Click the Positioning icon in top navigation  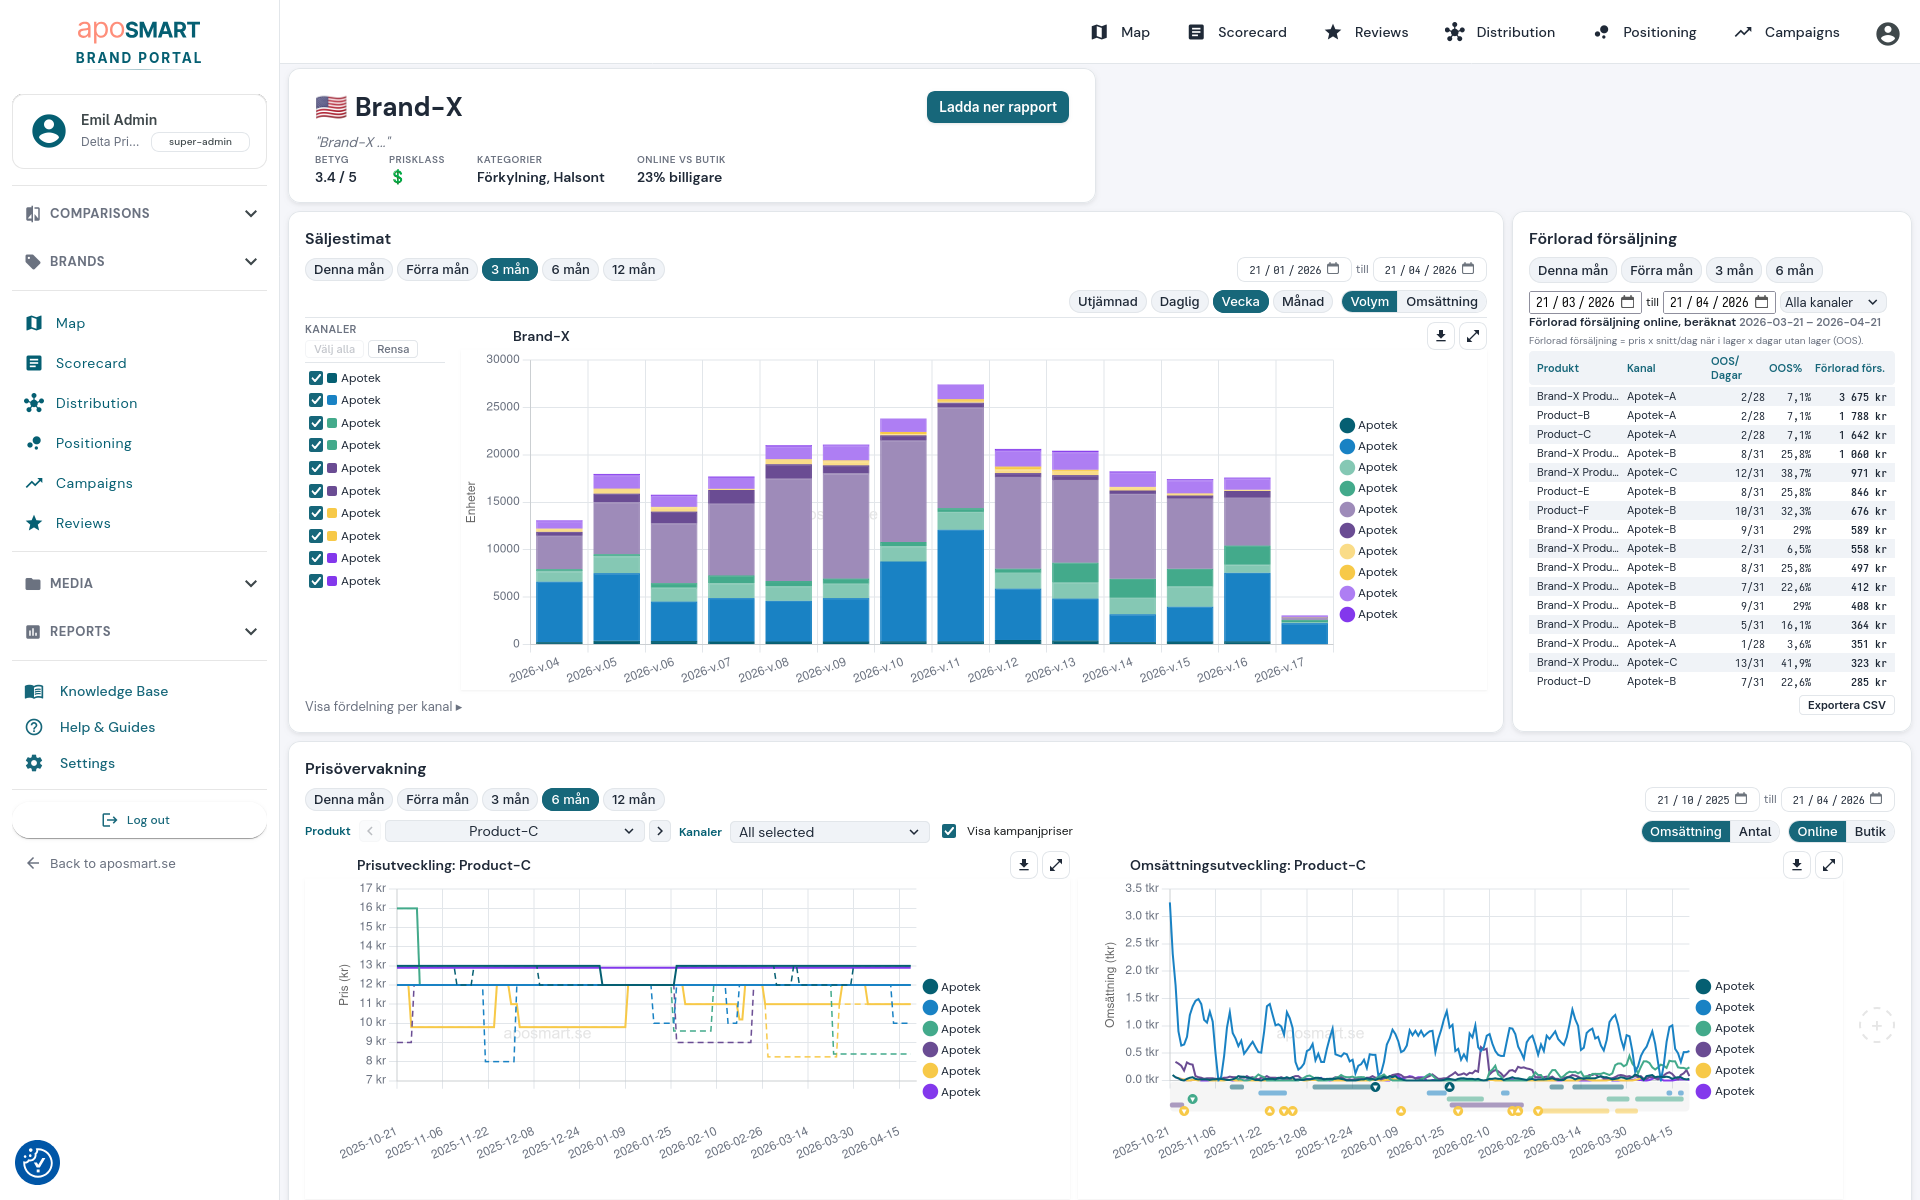(1601, 32)
